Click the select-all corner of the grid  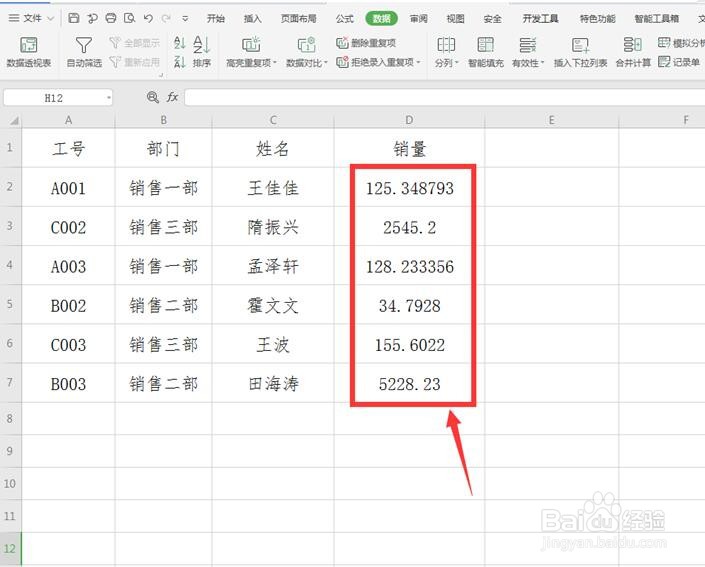click(x=13, y=121)
